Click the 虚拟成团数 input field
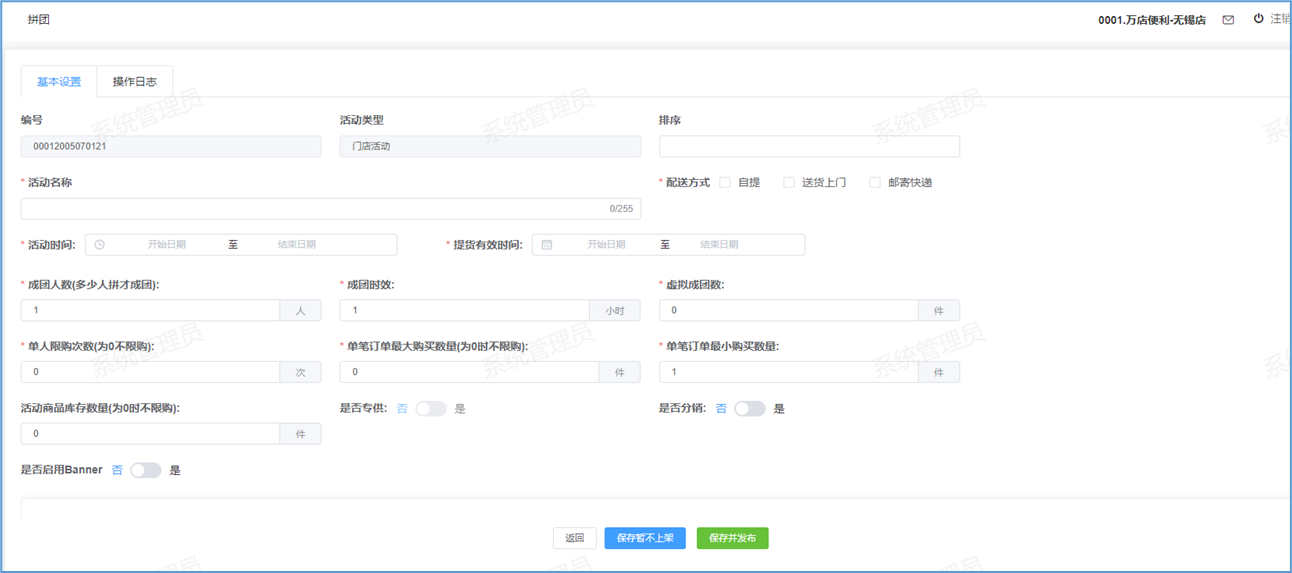The width and height of the screenshot is (1292, 573). (x=789, y=311)
